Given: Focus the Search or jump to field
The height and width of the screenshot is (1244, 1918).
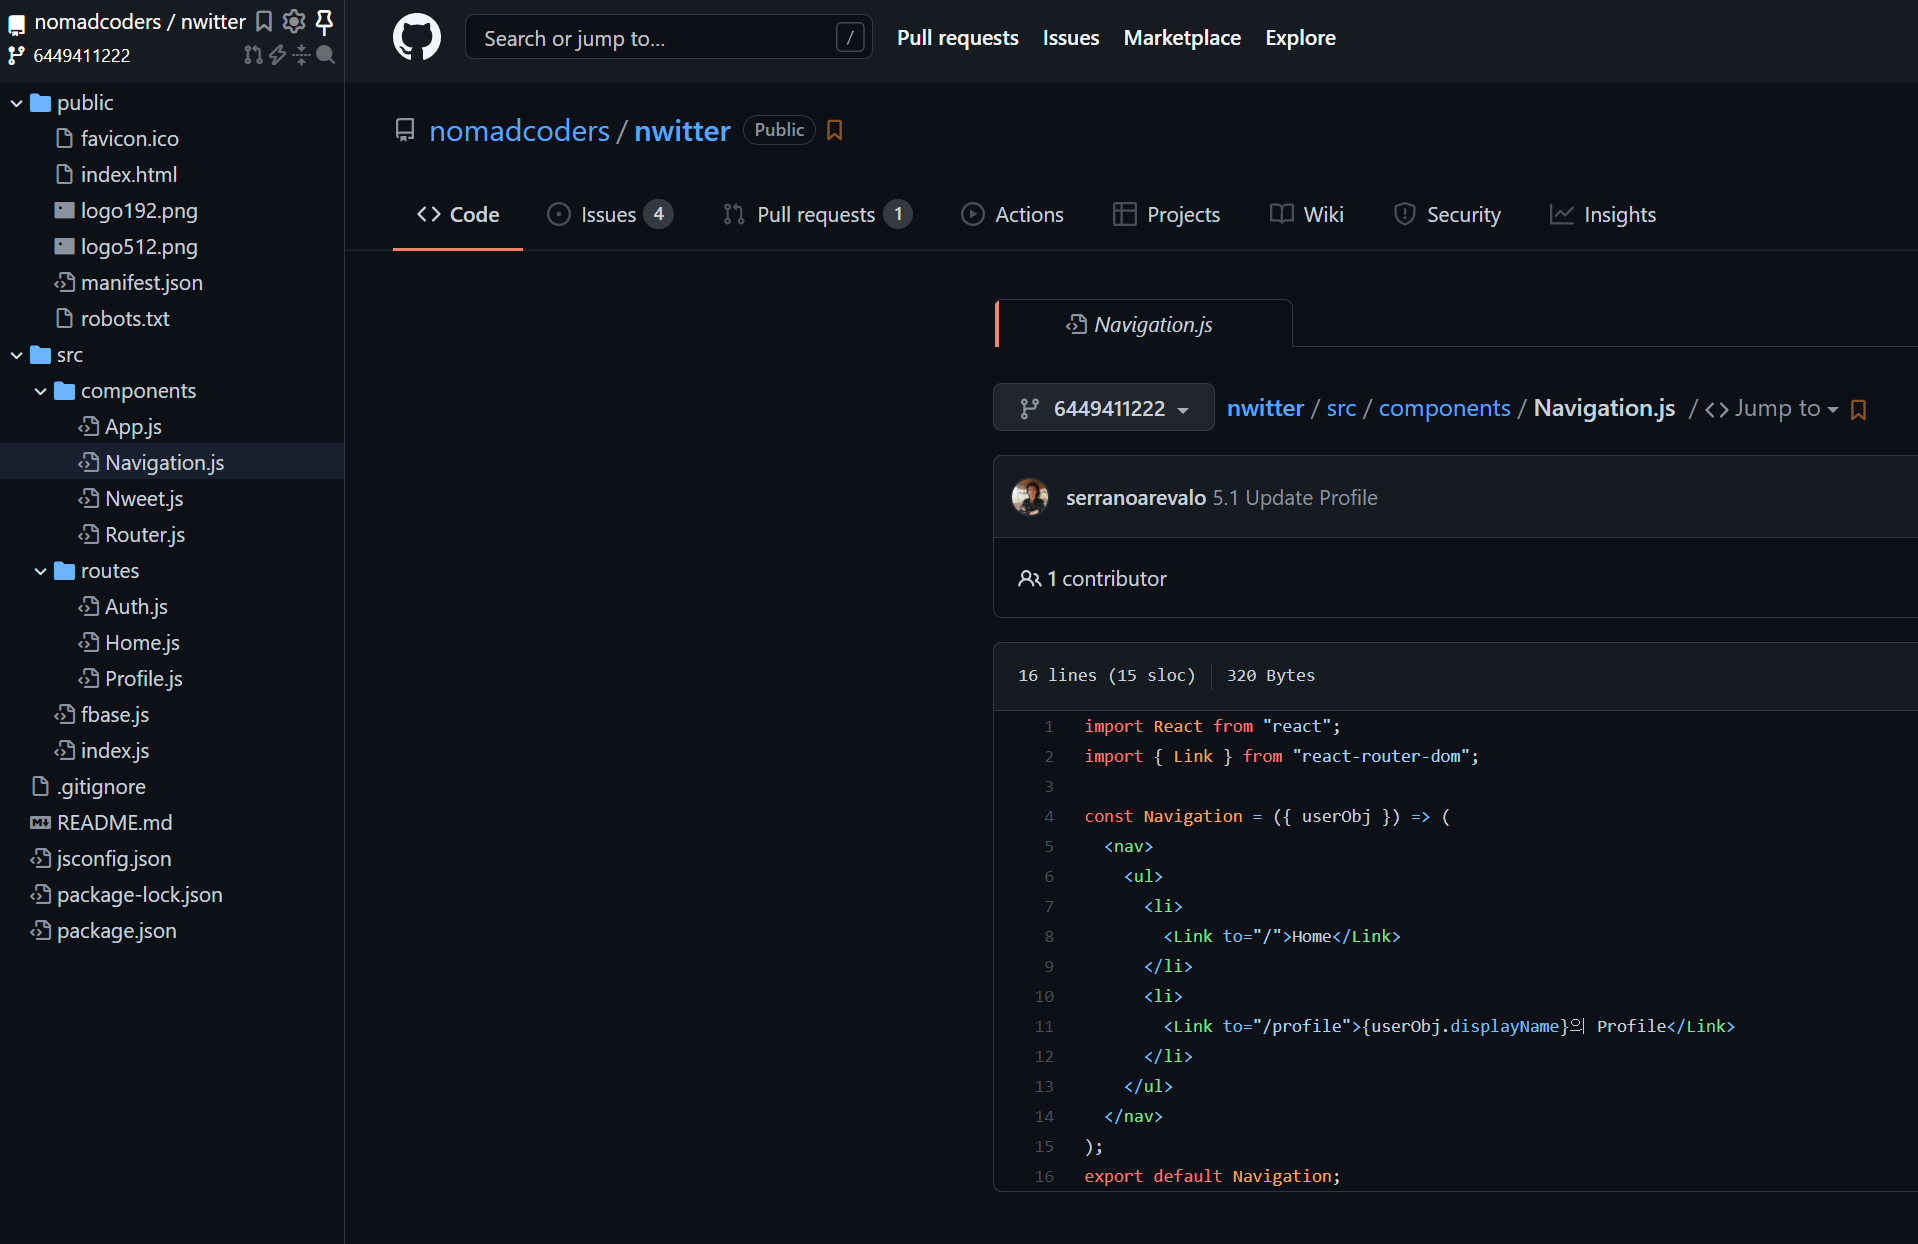Looking at the screenshot, I should click(x=668, y=38).
